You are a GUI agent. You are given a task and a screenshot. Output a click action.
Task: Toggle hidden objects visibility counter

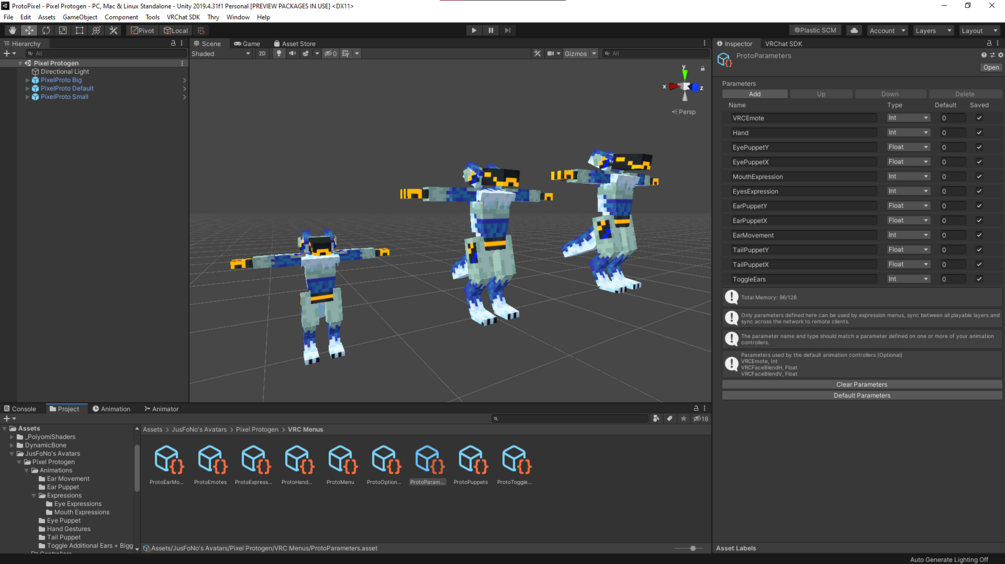[330, 54]
